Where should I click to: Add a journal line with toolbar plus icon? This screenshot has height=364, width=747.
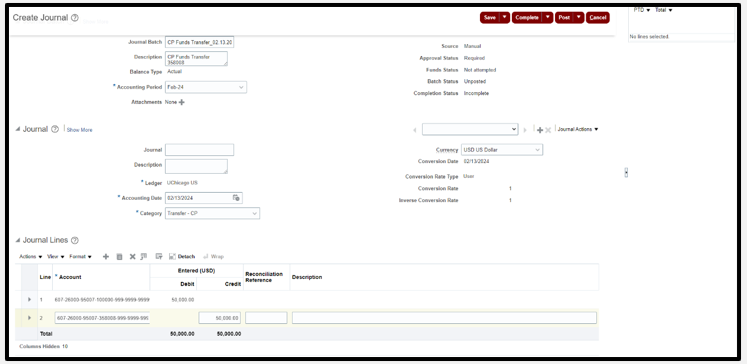click(106, 256)
